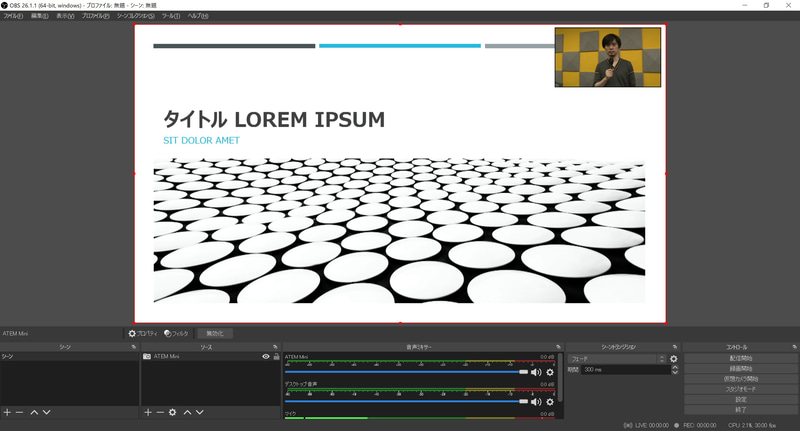Open 設定 from Controls panel
The height and width of the screenshot is (431, 800).
click(740, 399)
